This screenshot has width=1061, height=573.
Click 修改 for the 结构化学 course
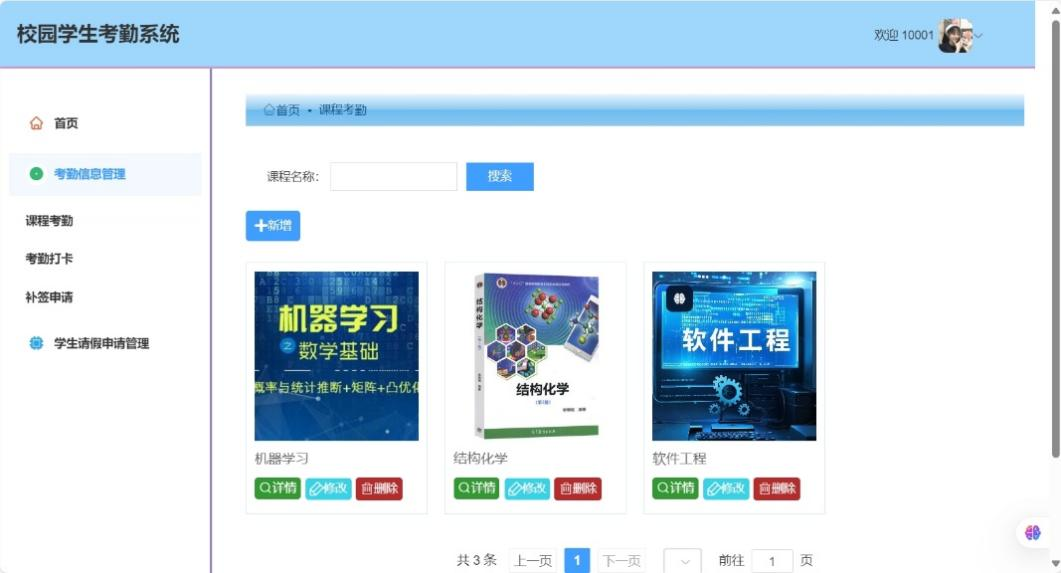(527, 488)
